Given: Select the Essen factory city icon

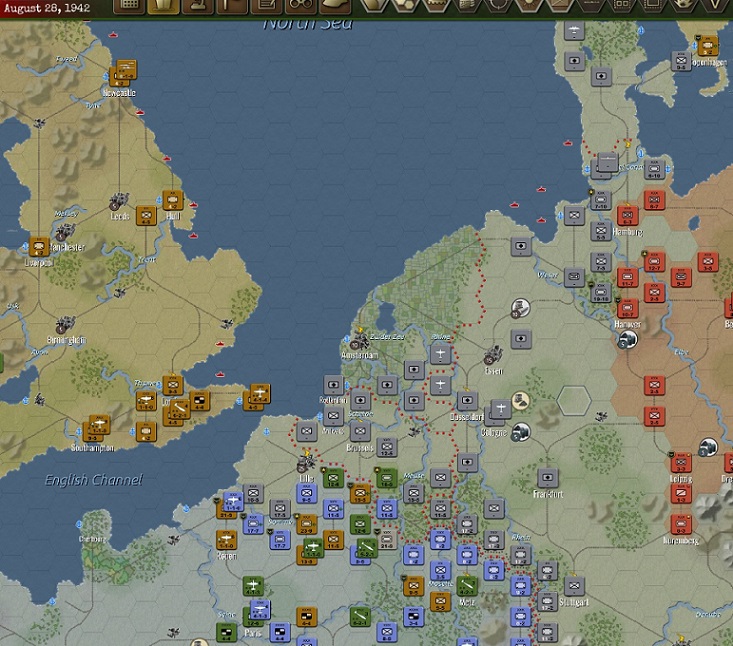Looking at the screenshot, I should tap(493, 355).
